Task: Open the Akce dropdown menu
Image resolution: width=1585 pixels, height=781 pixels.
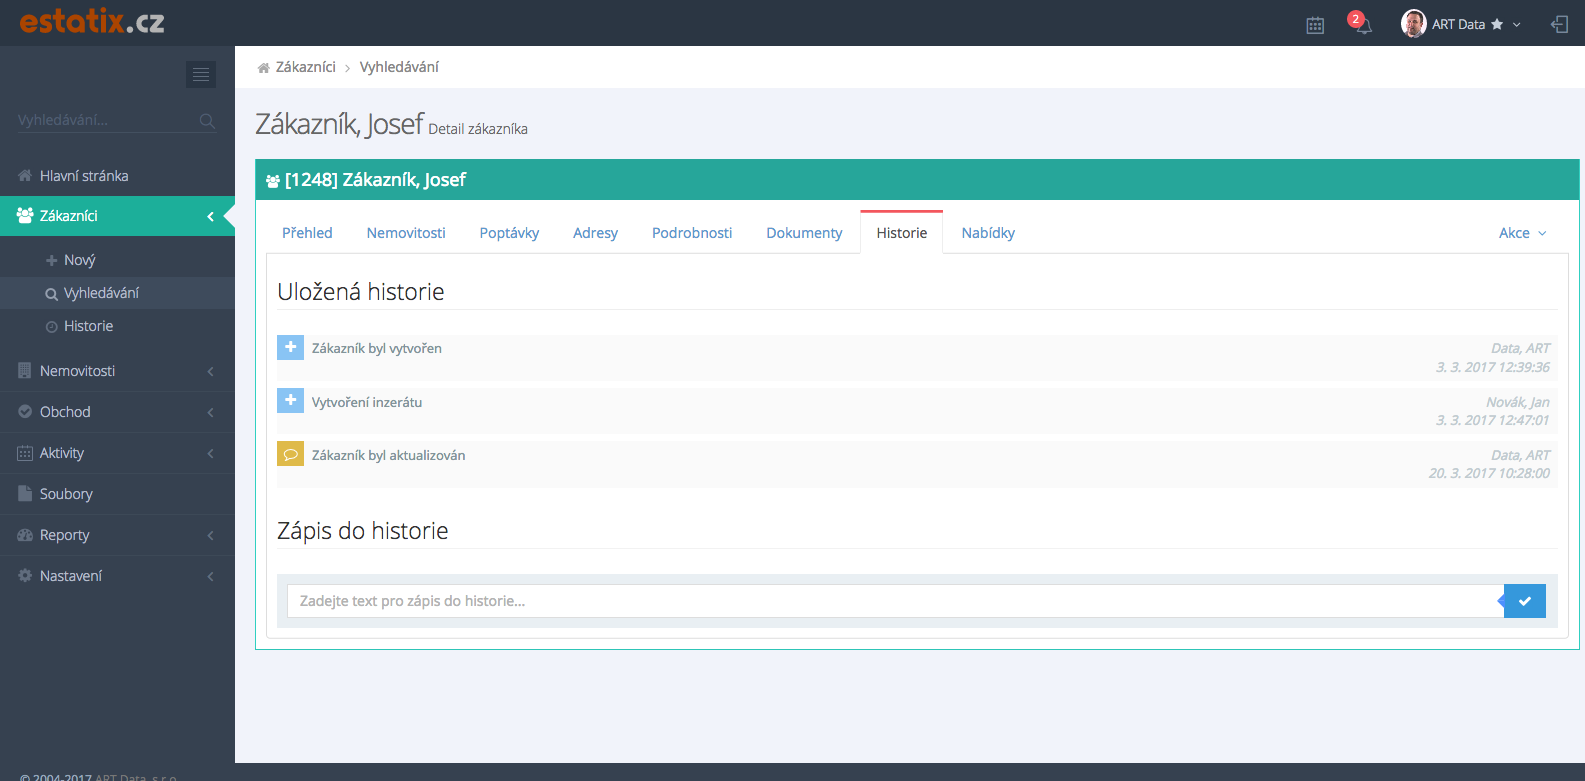Action: 1522,233
